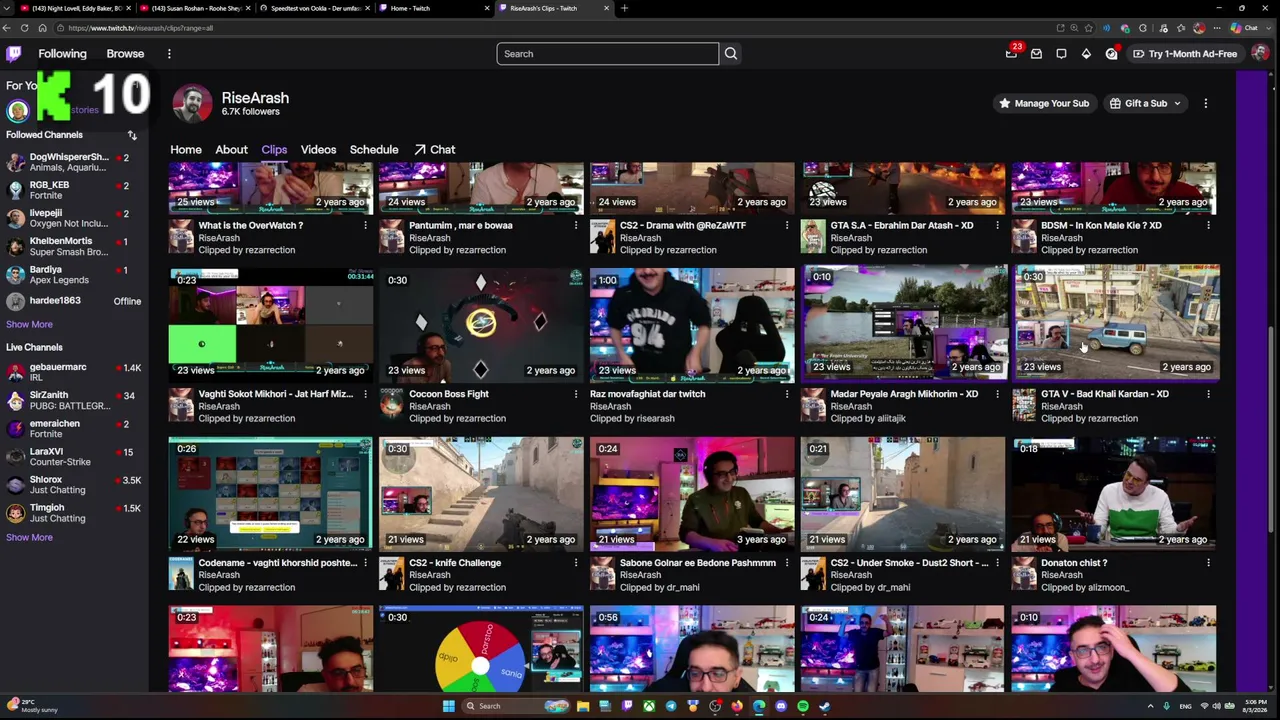The width and height of the screenshot is (1280, 720).
Task: Click the Get Bits diamond icon
Action: click(x=1086, y=54)
